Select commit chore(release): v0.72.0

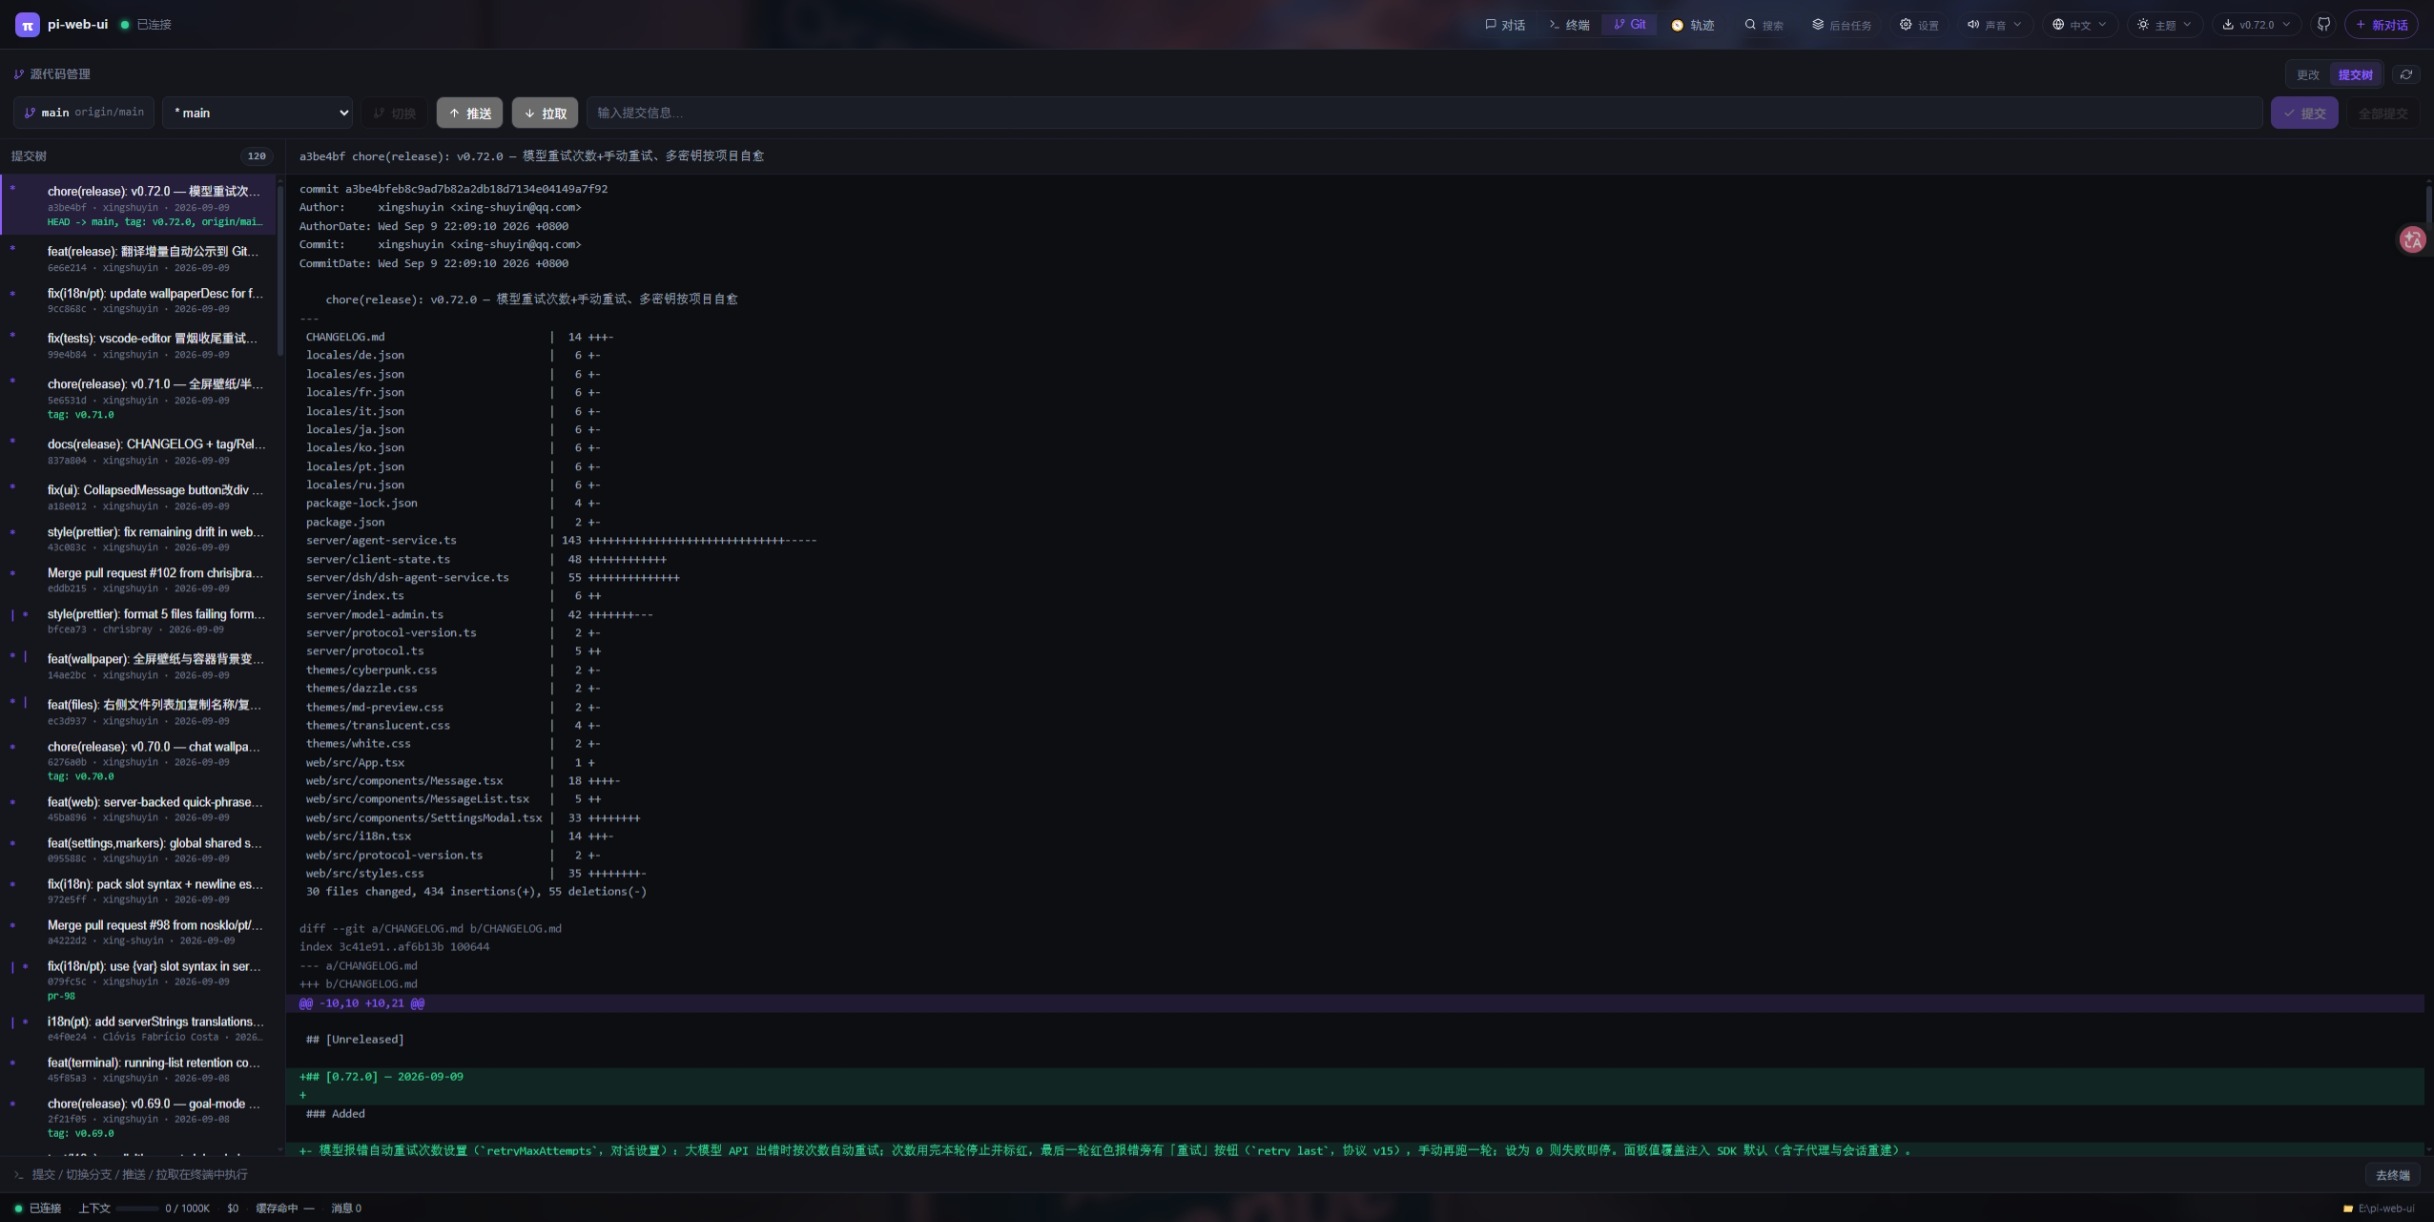(140, 205)
